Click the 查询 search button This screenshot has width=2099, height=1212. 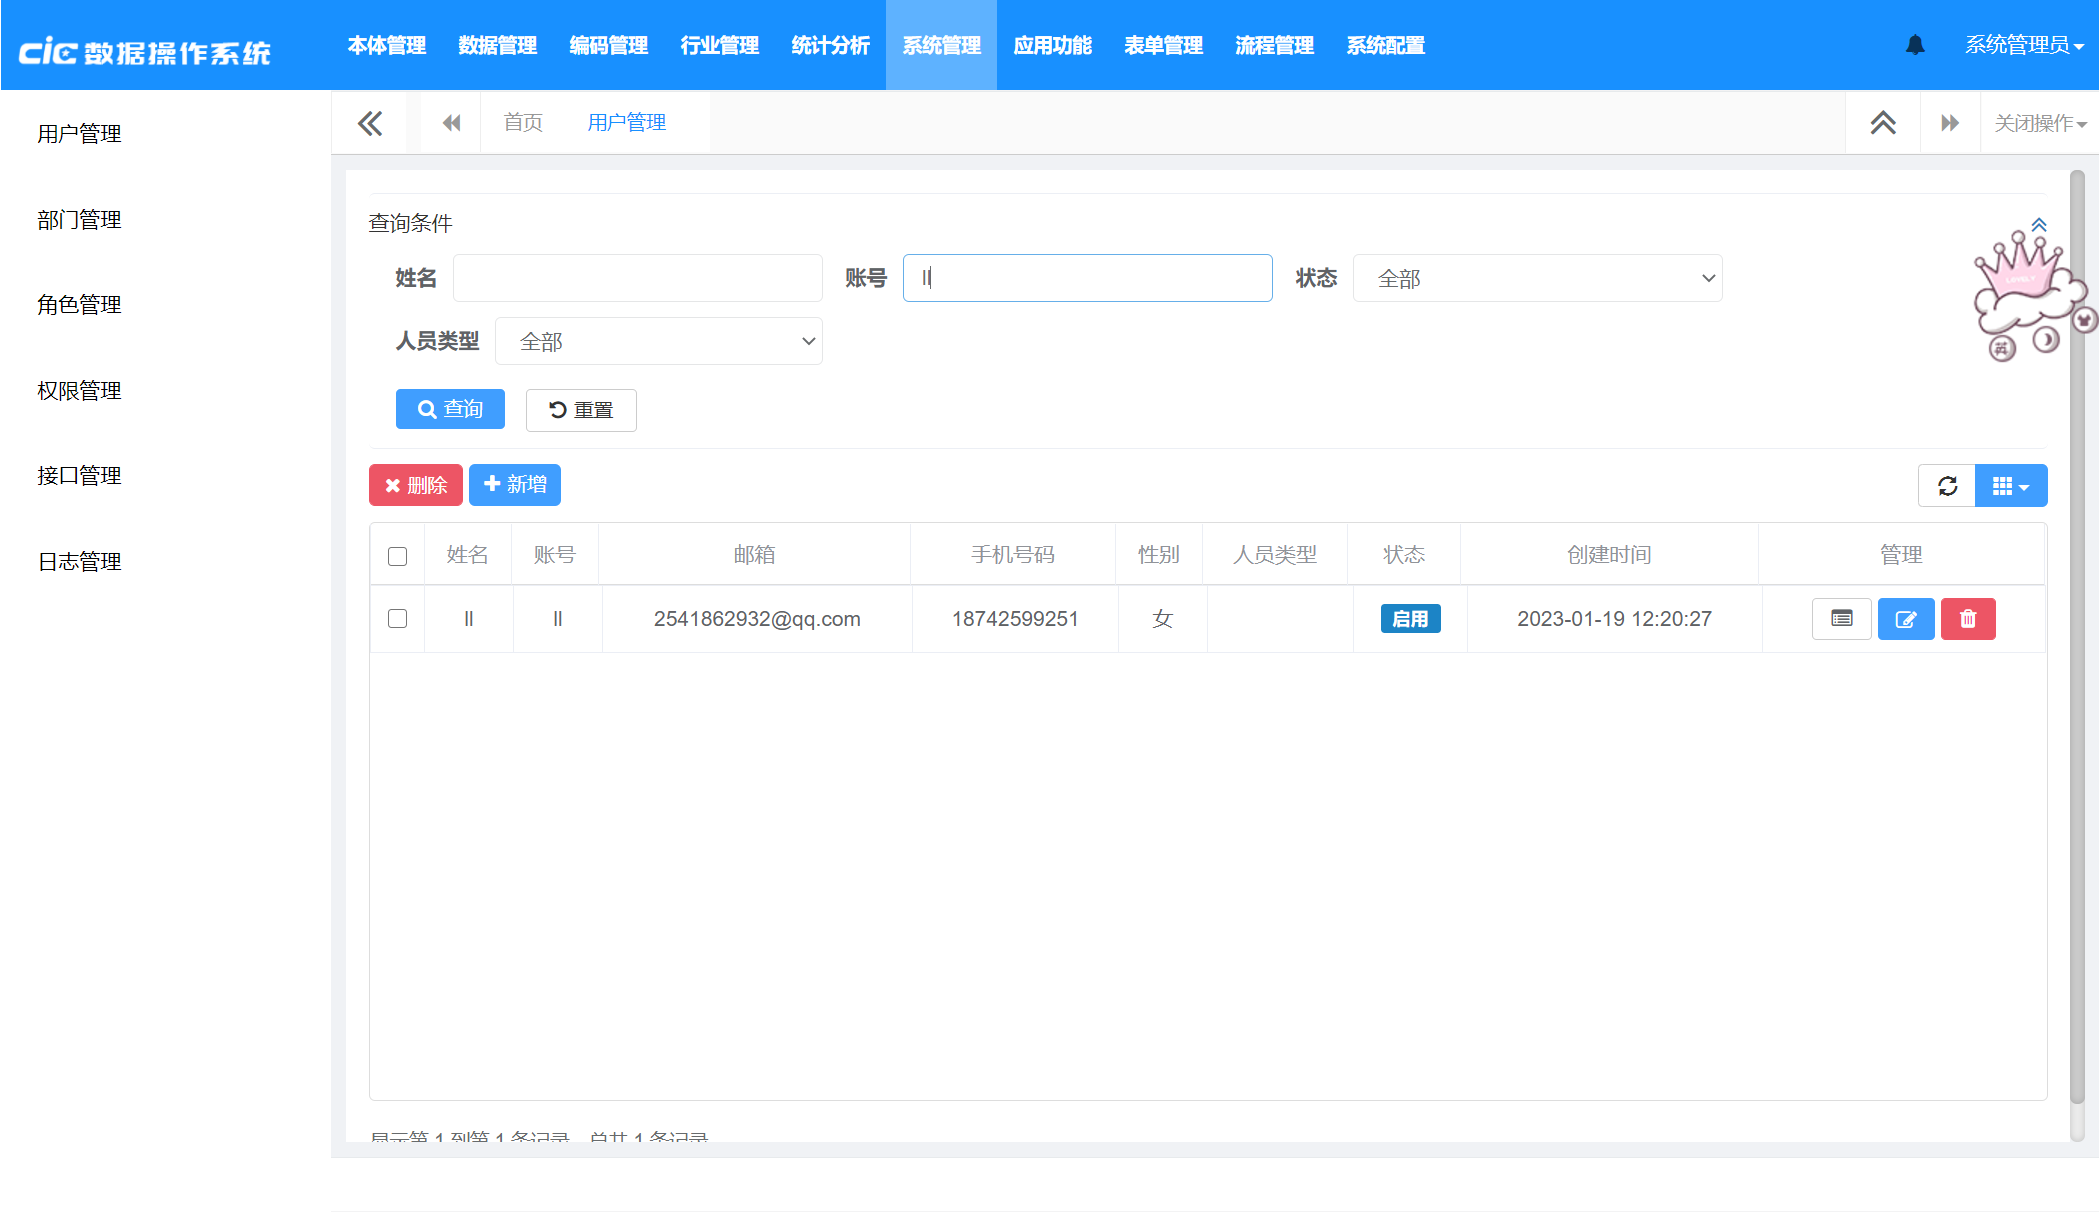click(450, 409)
